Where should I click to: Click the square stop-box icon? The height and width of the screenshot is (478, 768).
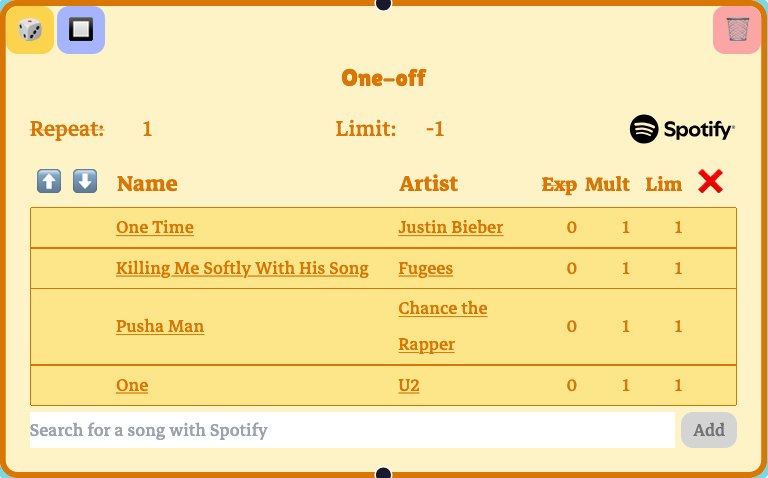[81, 30]
